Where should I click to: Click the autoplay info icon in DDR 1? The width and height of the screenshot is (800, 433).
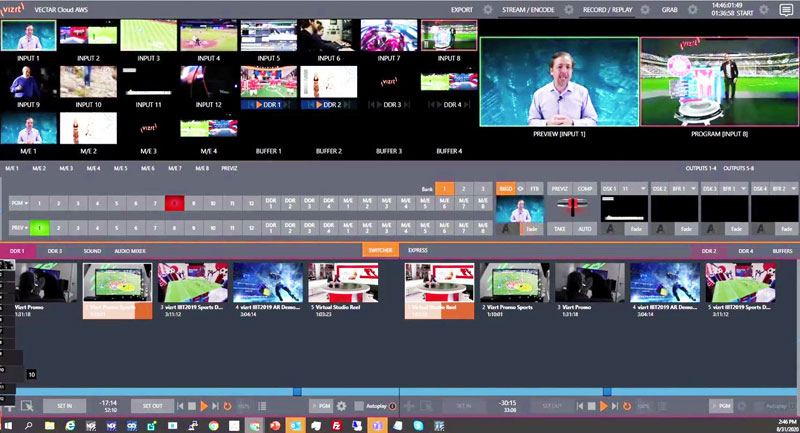coord(392,406)
